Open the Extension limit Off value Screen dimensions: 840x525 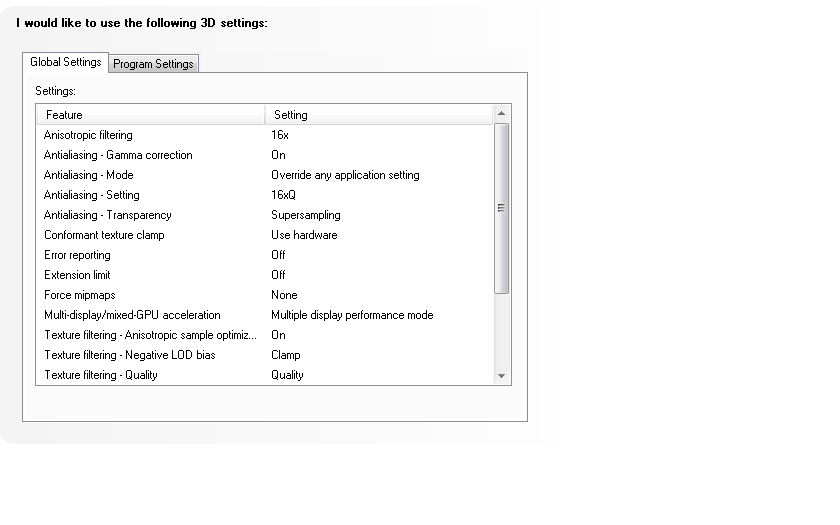pos(278,275)
